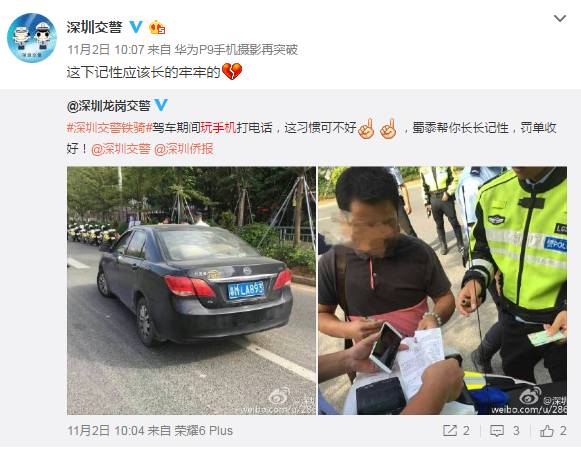Viewport: 581px width, 452px height.
Task: View the black car photo thumbnail
Action: click(x=191, y=290)
